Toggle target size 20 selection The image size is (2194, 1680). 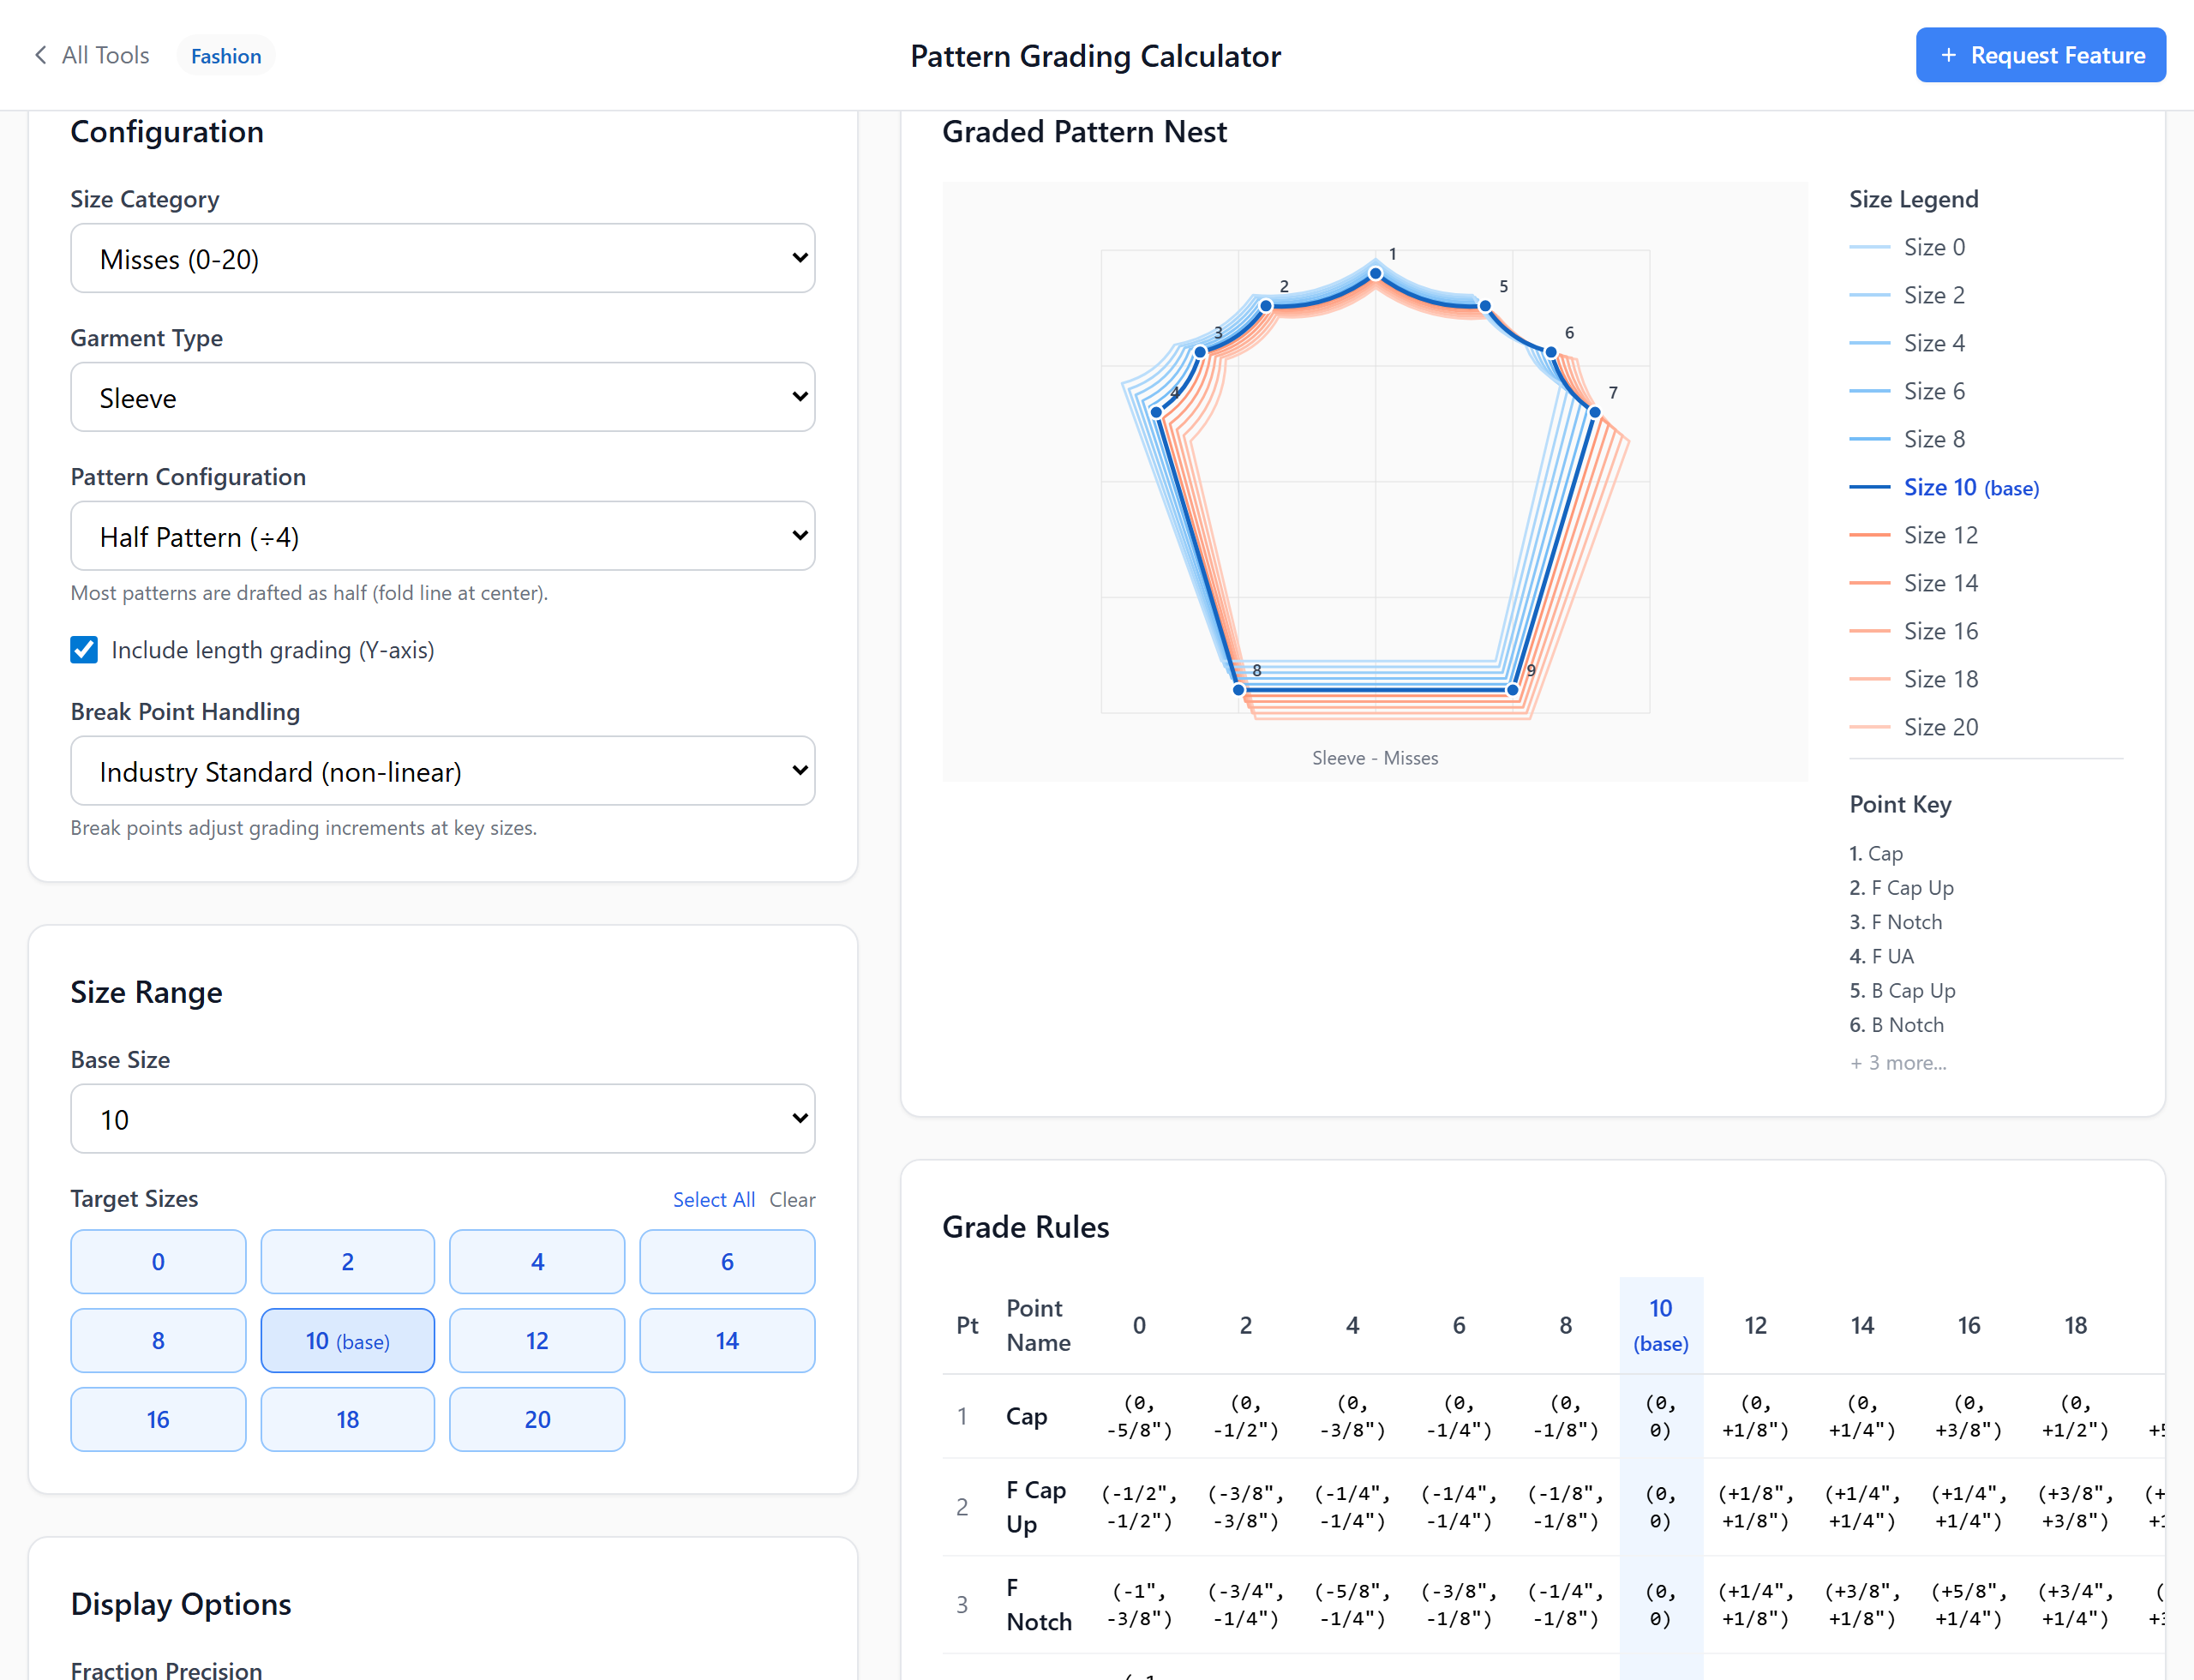click(x=537, y=1419)
